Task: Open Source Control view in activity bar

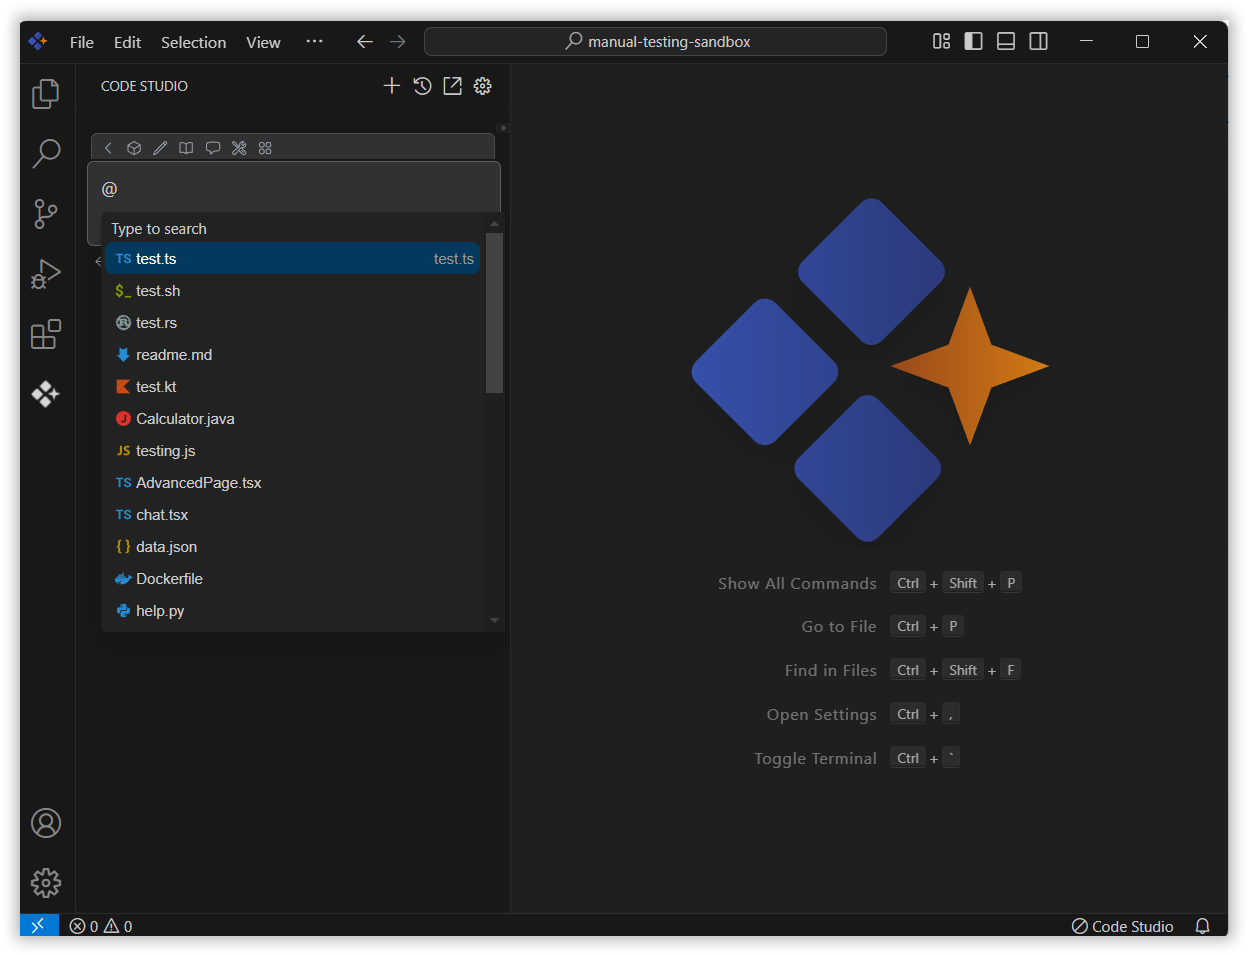Action: pos(46,214)
